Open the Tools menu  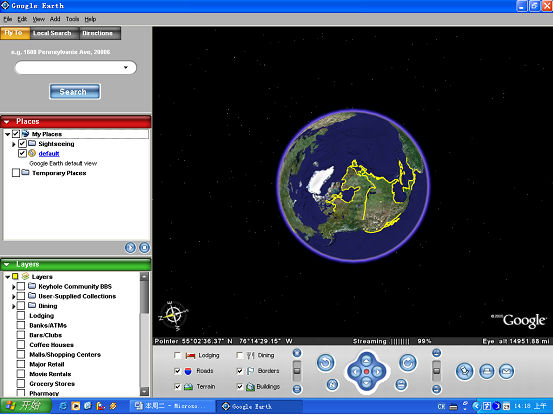pos(72,19)
